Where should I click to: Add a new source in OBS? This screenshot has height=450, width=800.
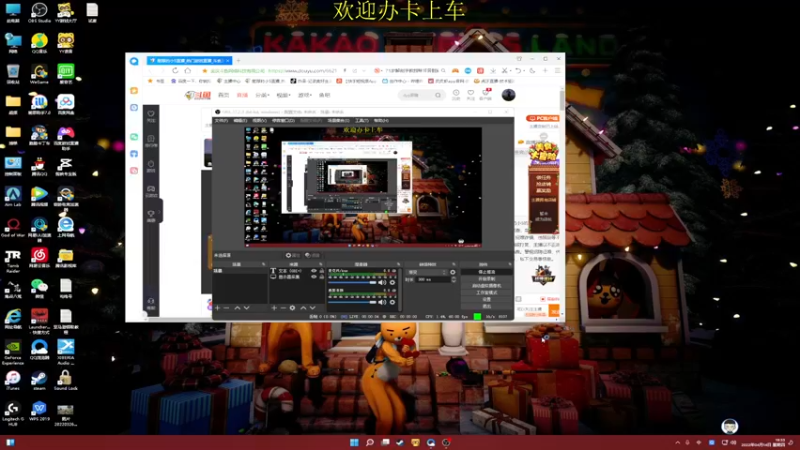pos(274,308)
